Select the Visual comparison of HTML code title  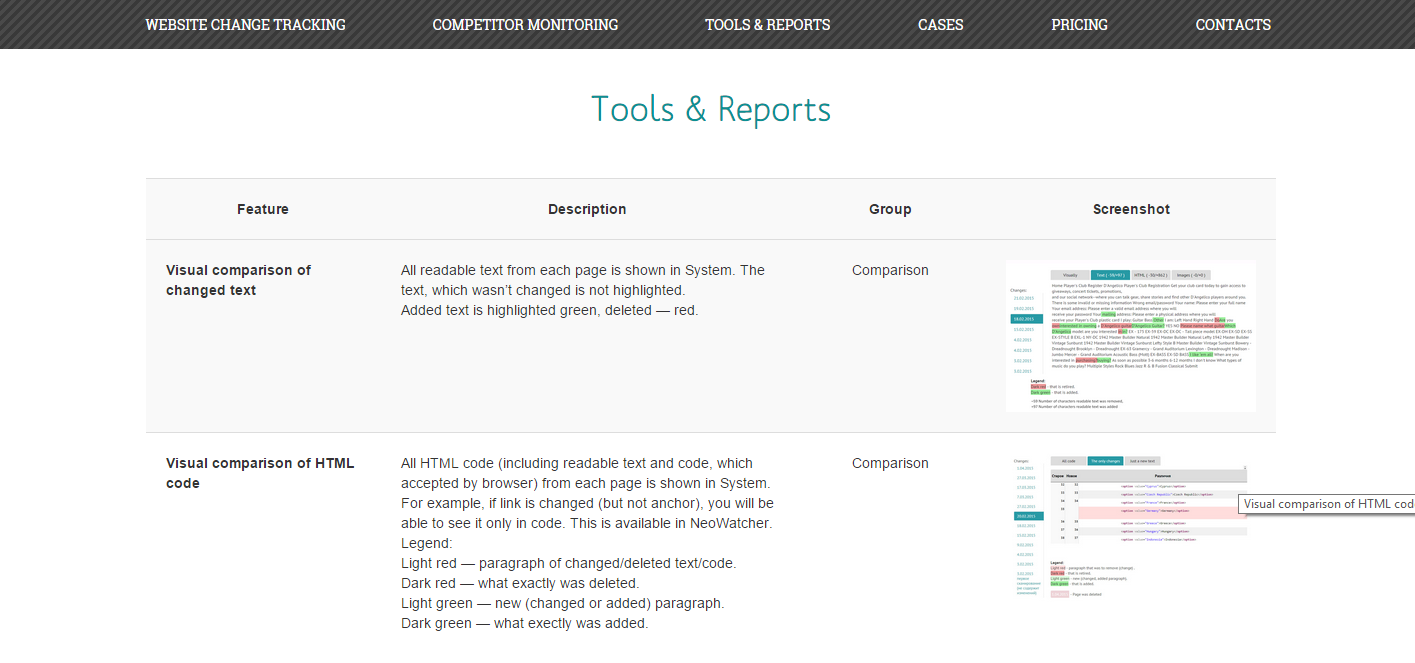pyautogui.click(x=260, y=473)
